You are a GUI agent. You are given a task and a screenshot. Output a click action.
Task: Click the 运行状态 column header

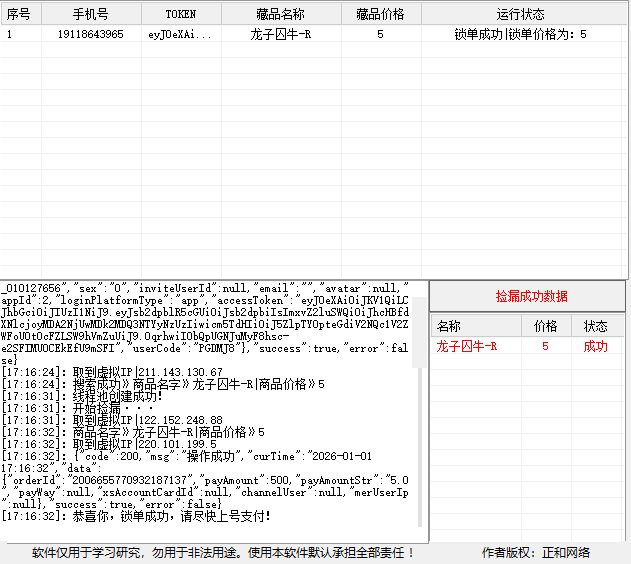520,14
